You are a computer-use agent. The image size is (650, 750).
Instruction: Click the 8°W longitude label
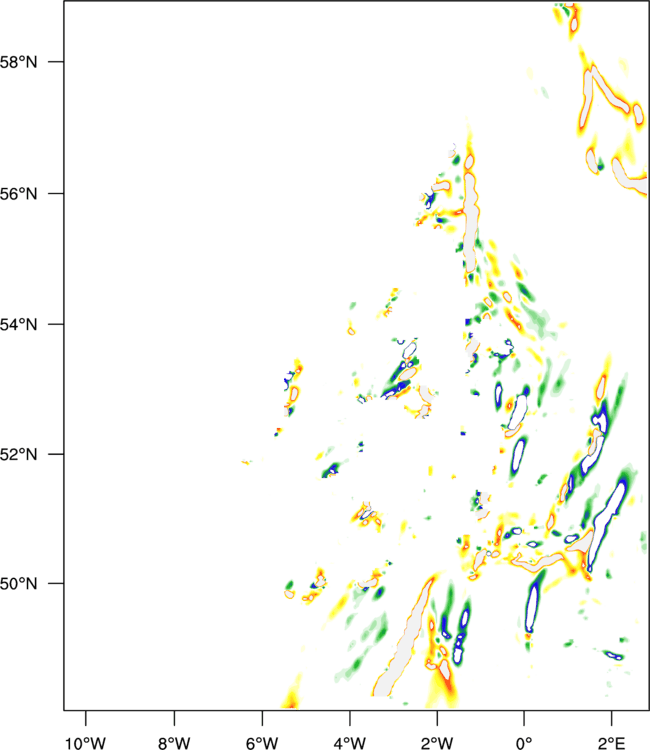[x=174, y=743]
